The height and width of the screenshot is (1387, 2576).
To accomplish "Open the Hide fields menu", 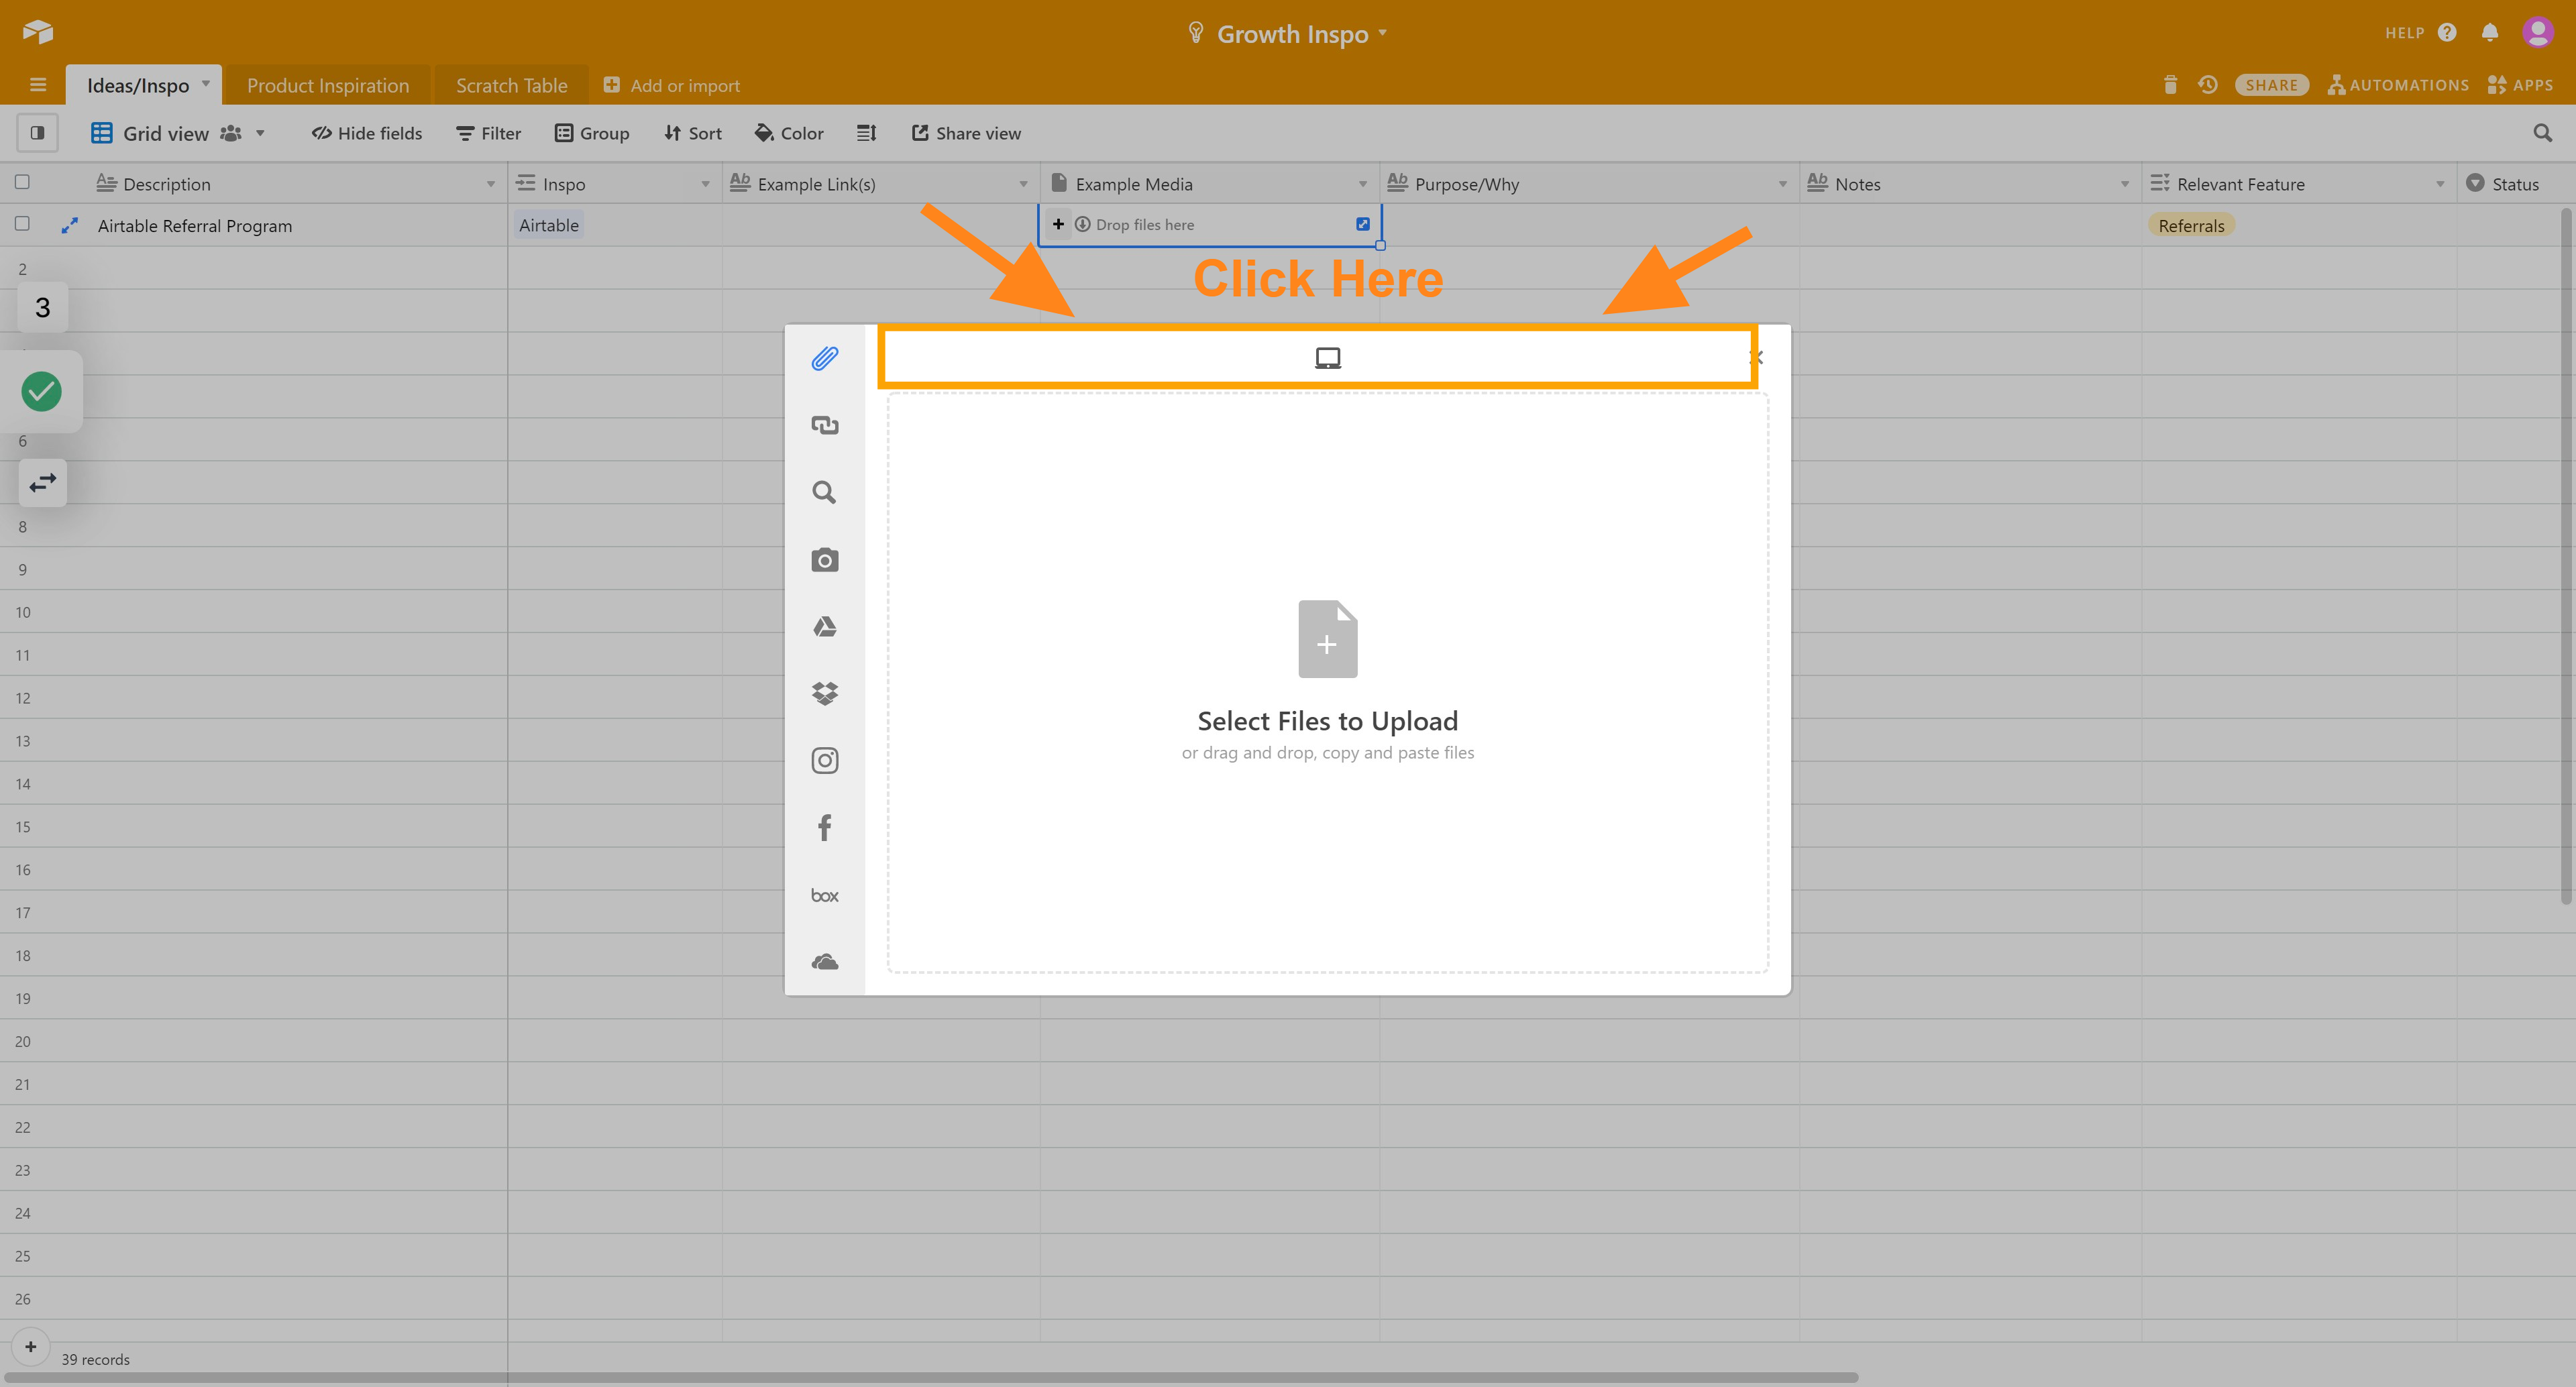I will click(366, 133).
